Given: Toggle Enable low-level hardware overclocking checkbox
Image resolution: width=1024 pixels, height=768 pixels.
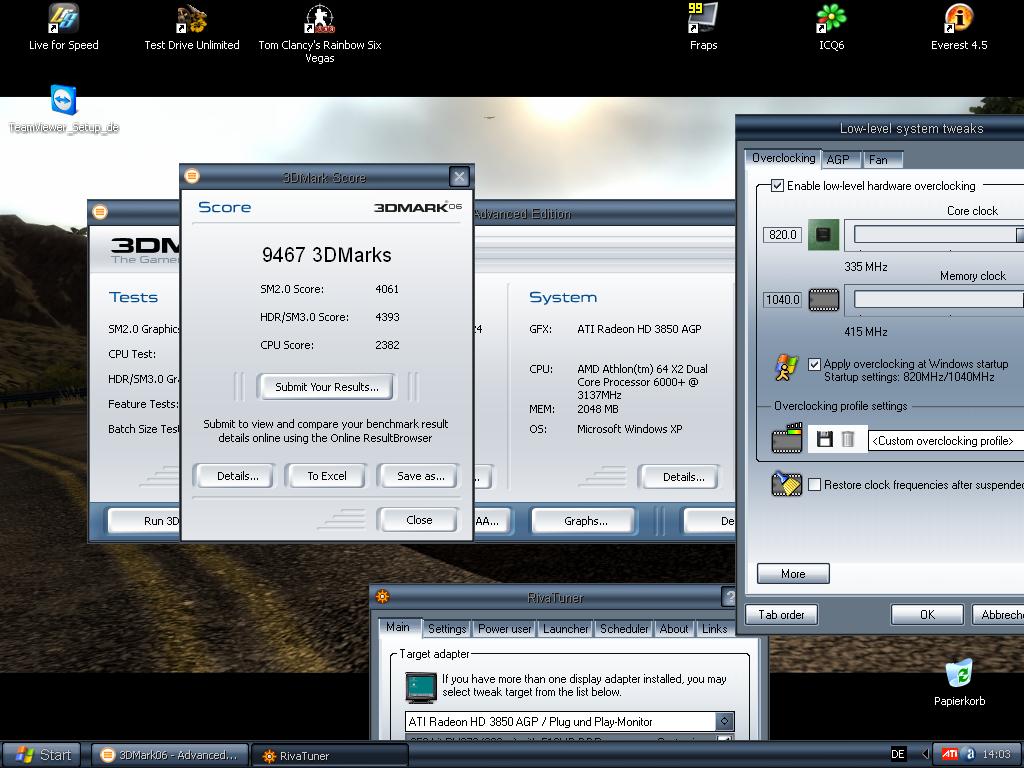Looking at the screenshot, I should (777, 185).
